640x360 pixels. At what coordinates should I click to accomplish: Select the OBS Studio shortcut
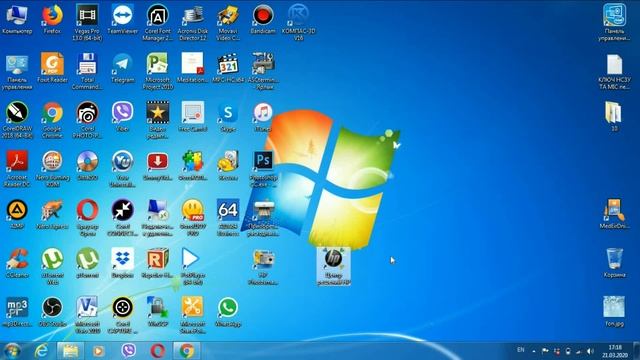pos(52,312)
